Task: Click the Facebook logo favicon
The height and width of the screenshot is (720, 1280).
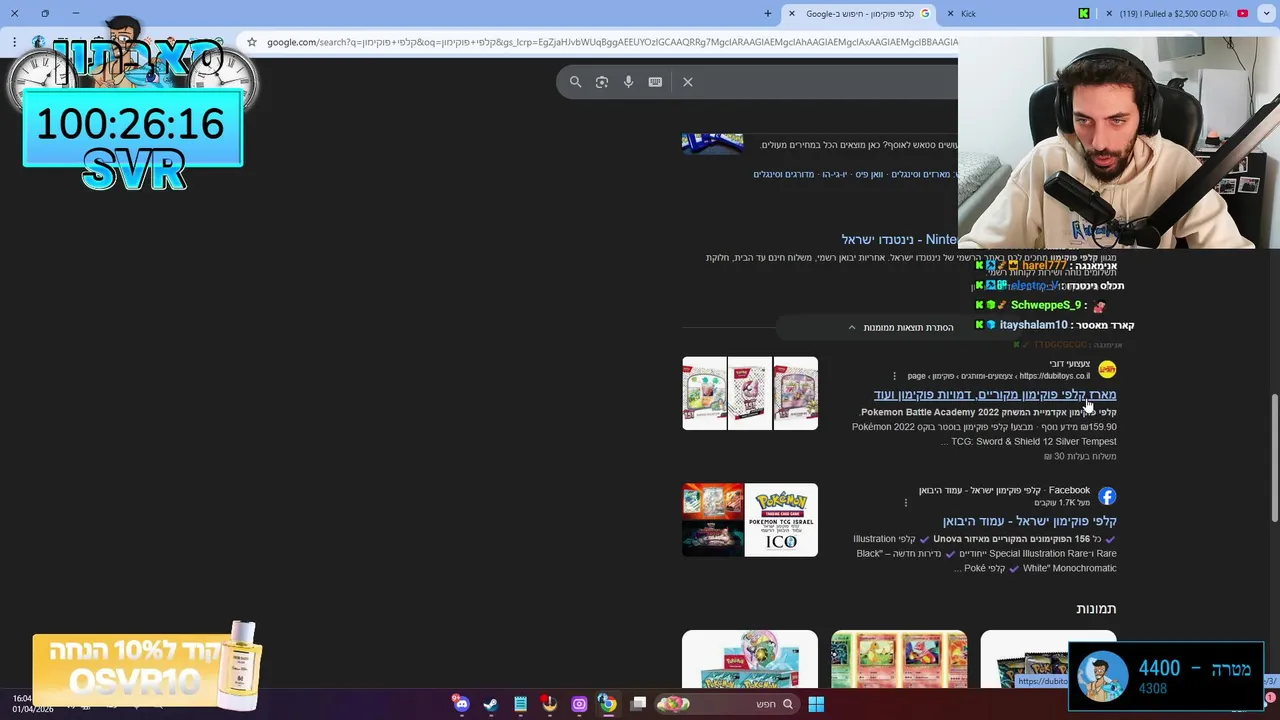Action: (1107, 496)
